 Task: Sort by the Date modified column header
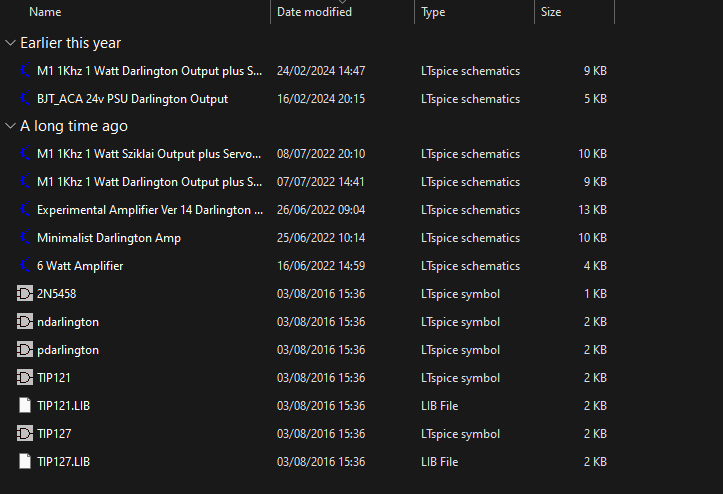point(314,12)
